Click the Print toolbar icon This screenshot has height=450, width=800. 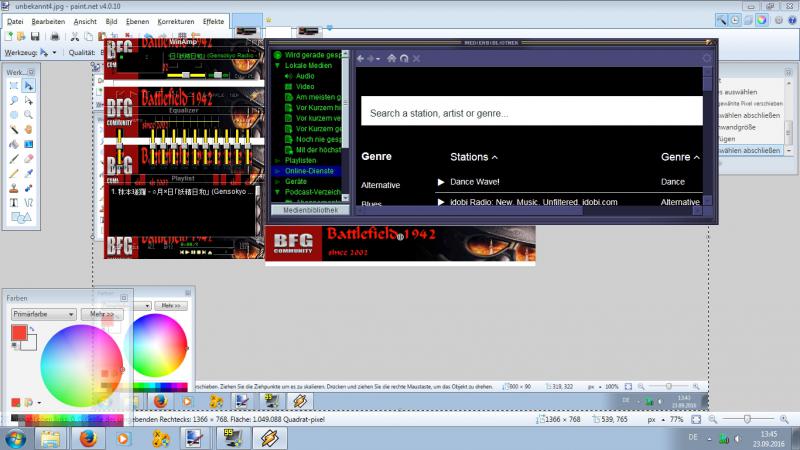point(55,36)
